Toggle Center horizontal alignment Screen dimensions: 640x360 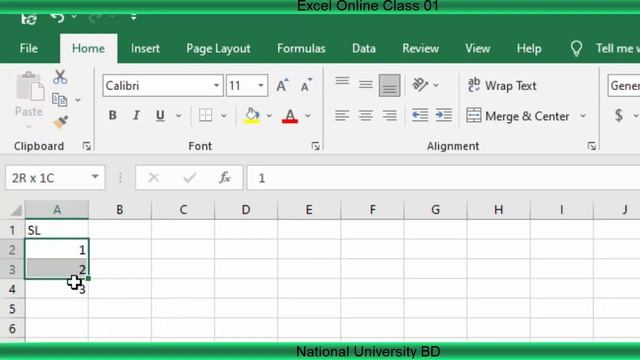366,116
